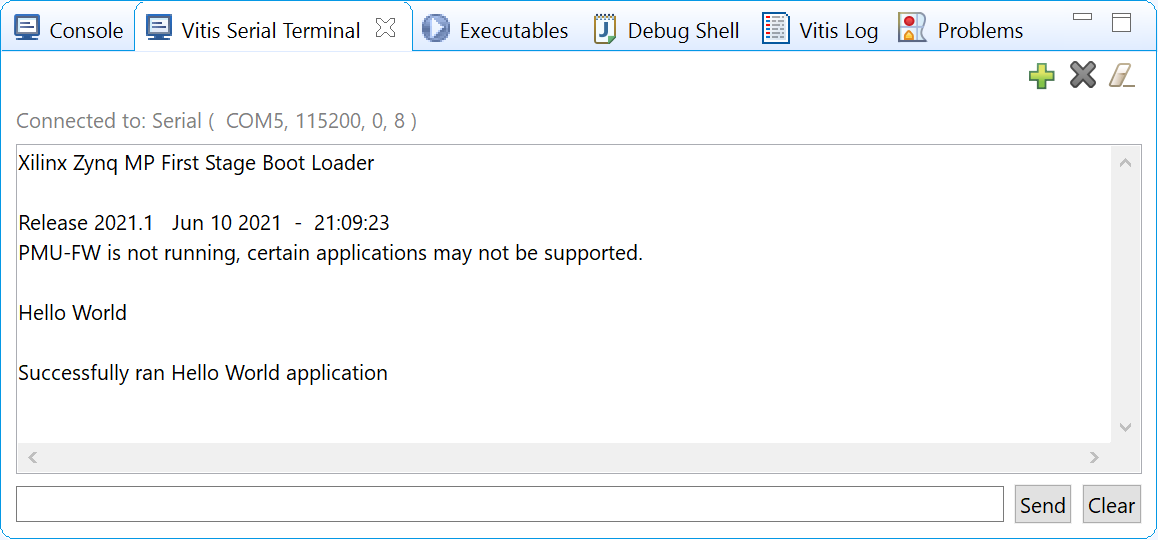Click the Clear button
The height and width of the screenshot is (540, 1158).
click(x=1111, y=505)
